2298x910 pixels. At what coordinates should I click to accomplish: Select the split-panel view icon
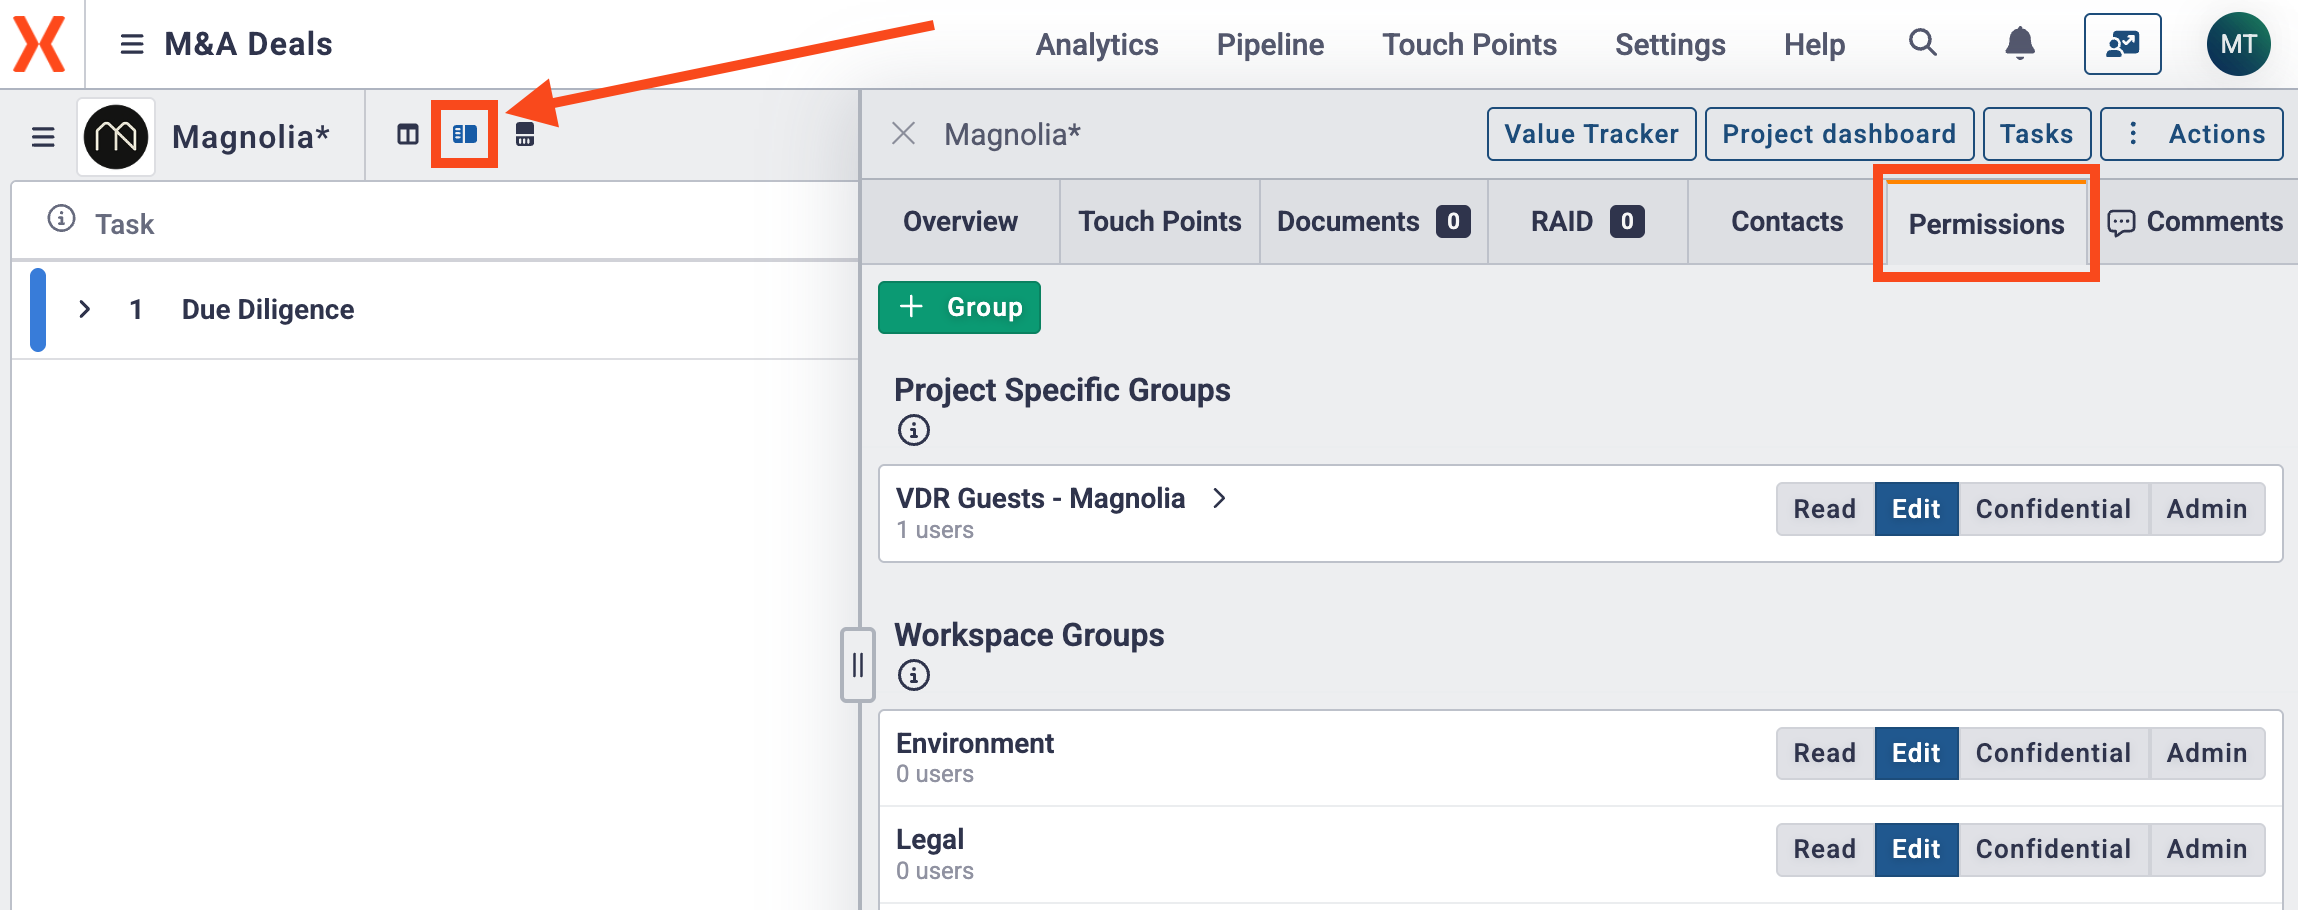pyautogui.click(x=465, y=134)
